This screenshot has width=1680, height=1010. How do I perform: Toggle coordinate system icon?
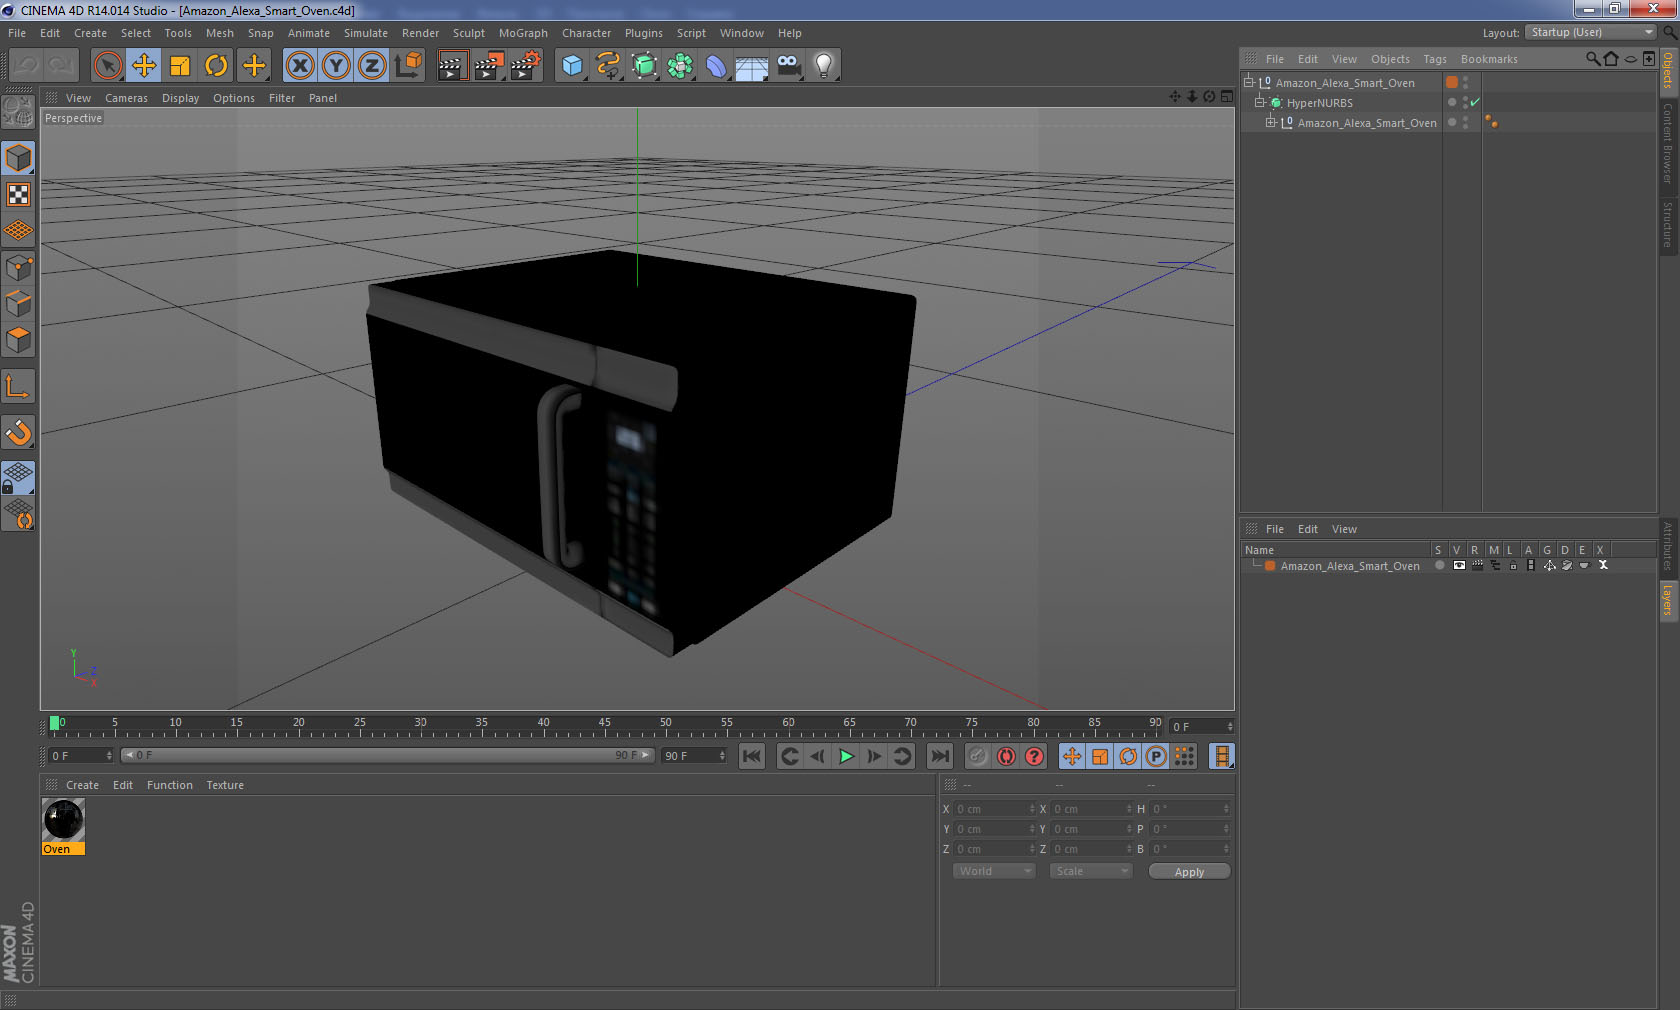(x=408, y=66)
